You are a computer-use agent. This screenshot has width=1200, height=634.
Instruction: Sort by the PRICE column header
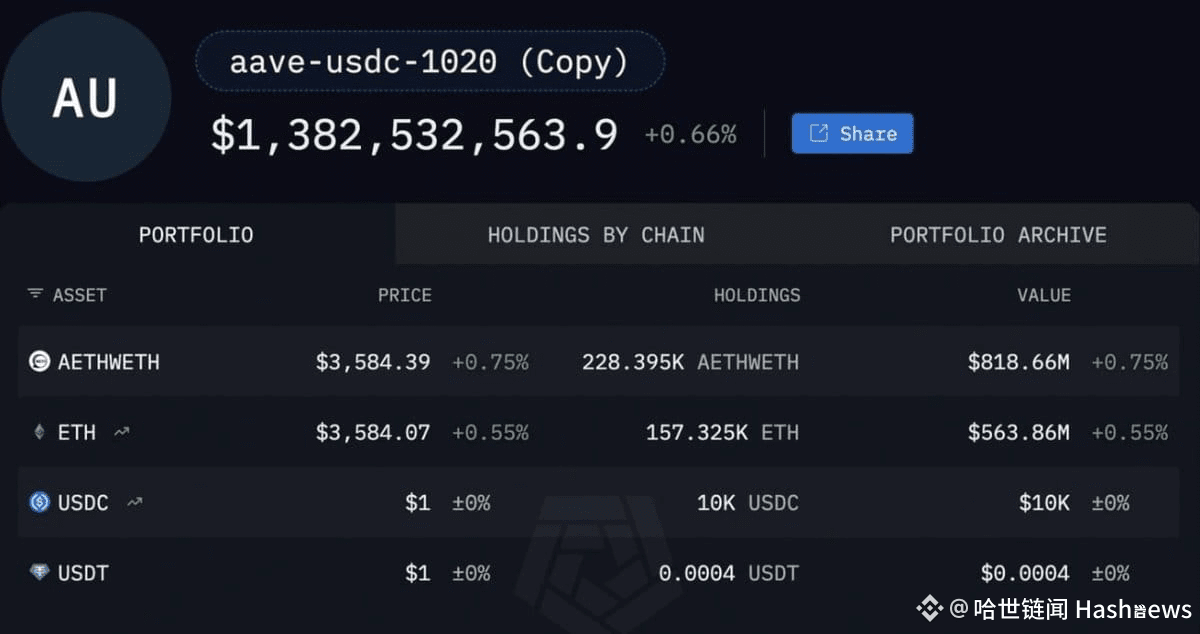pyautogui.click(x=404, y=295)
